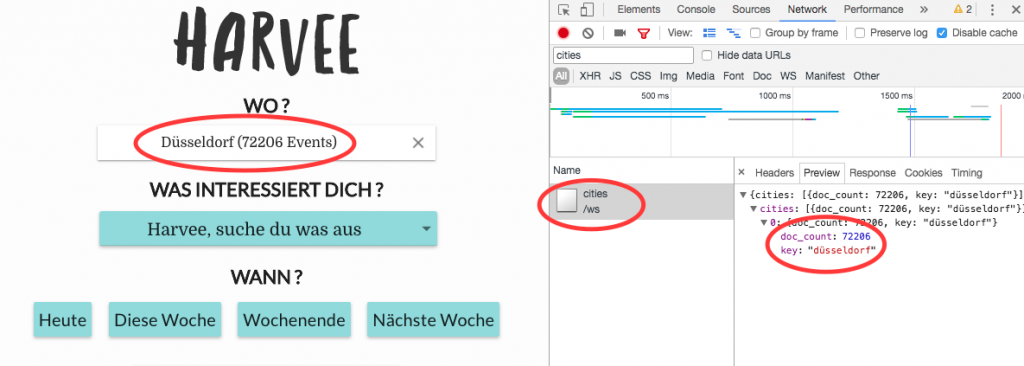Check Hide data URLs
The width and height of the screenshot is (1024, 366).
[707, 55]
